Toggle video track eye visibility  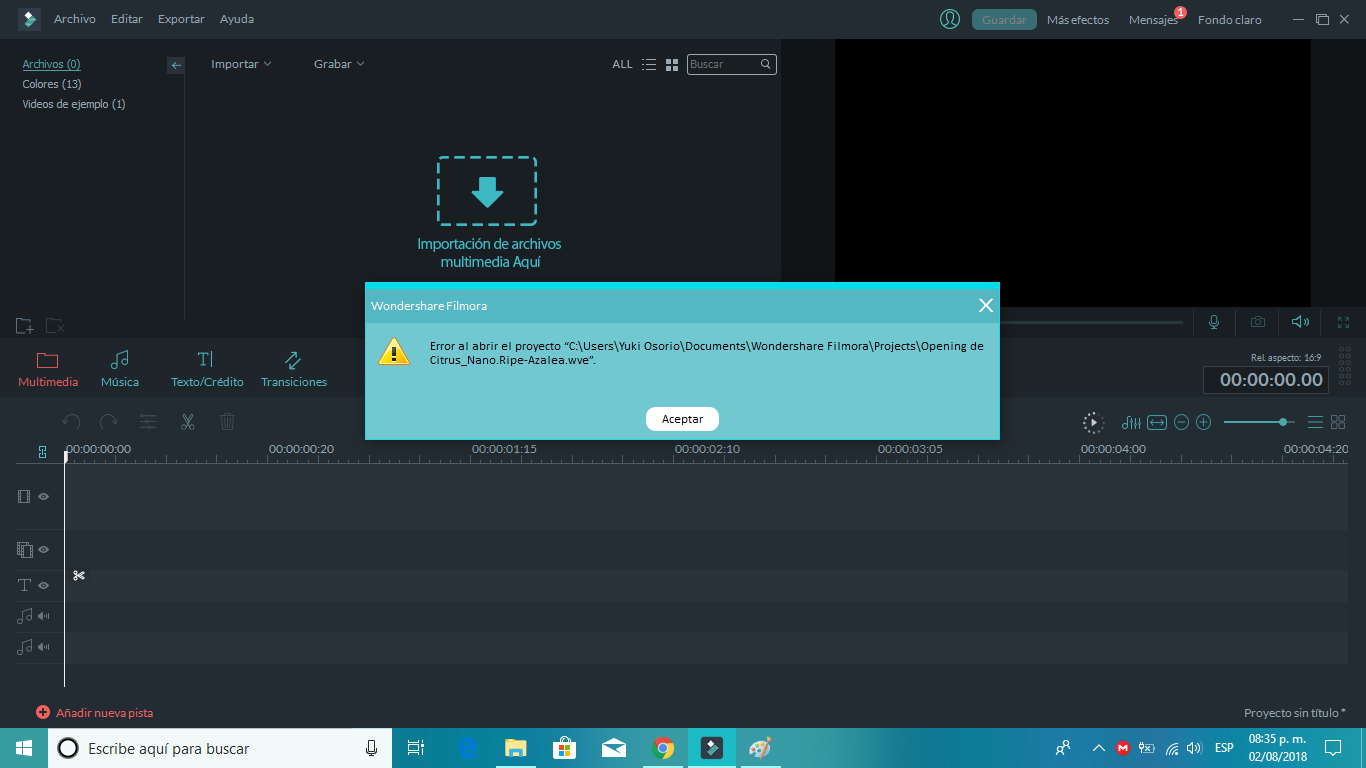[x=44, y=496]
